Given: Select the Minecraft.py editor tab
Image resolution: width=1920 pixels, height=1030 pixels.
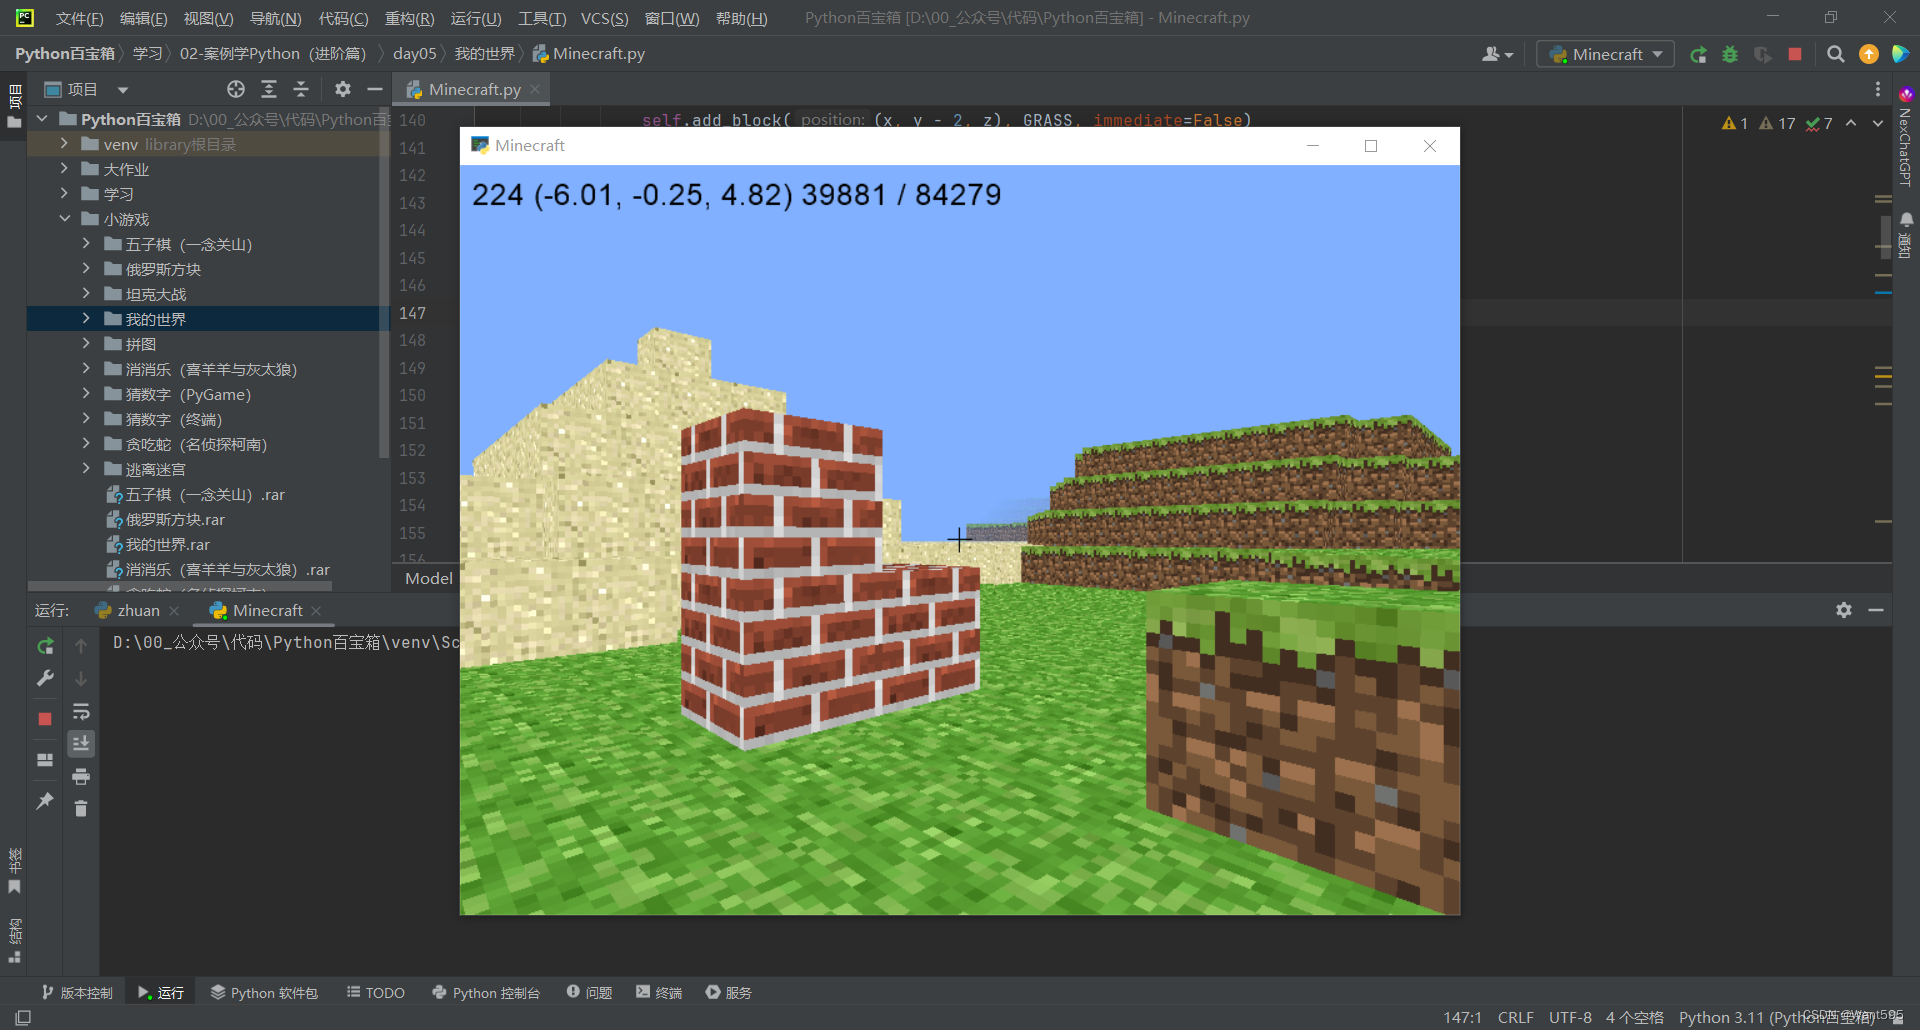Looking at the screenshot, I should click(x=474, y=89).
